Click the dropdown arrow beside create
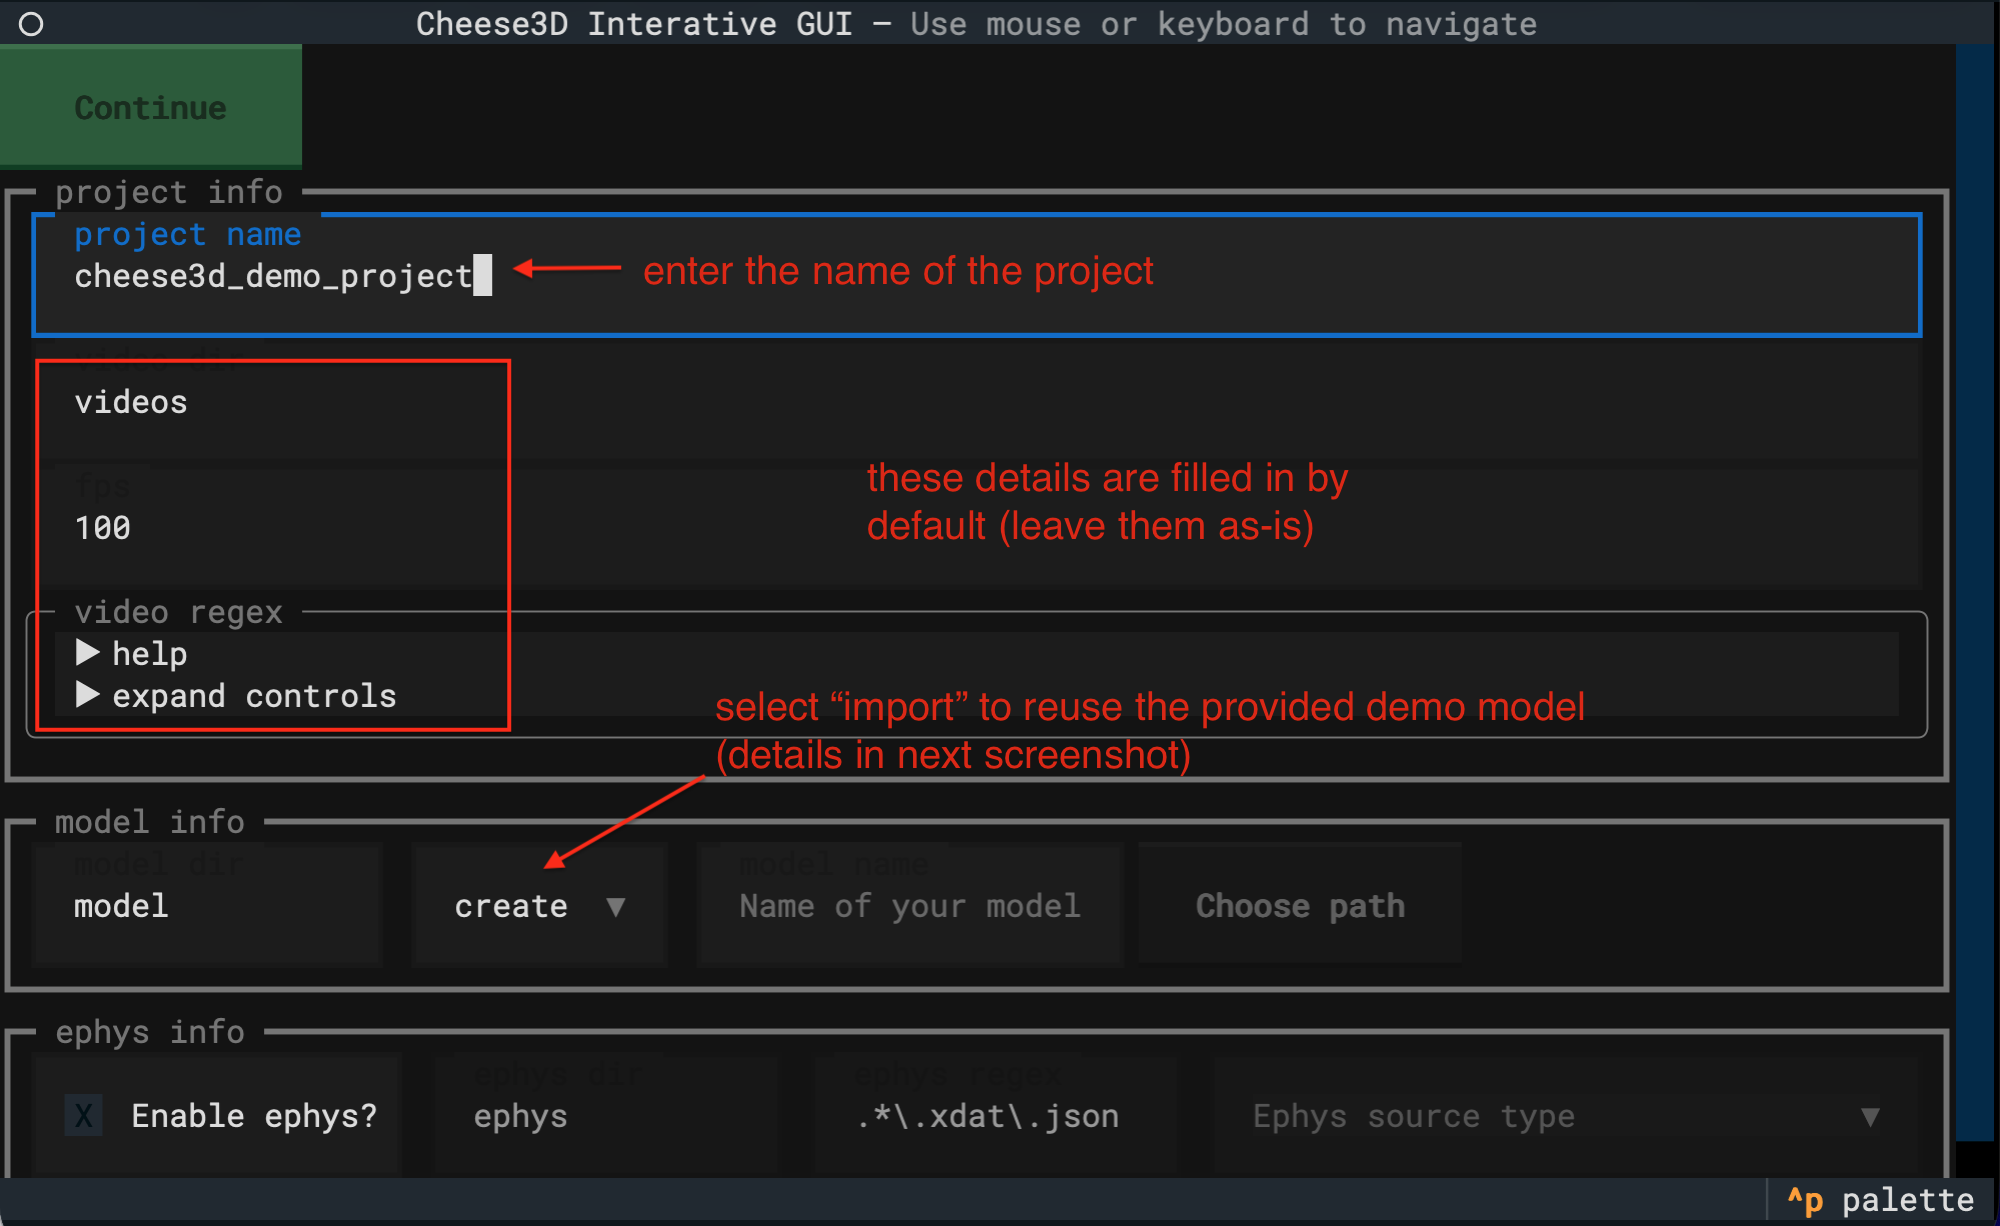Screen dimensions: 2000x1226 pyautogui.click(x=617, y=907)
